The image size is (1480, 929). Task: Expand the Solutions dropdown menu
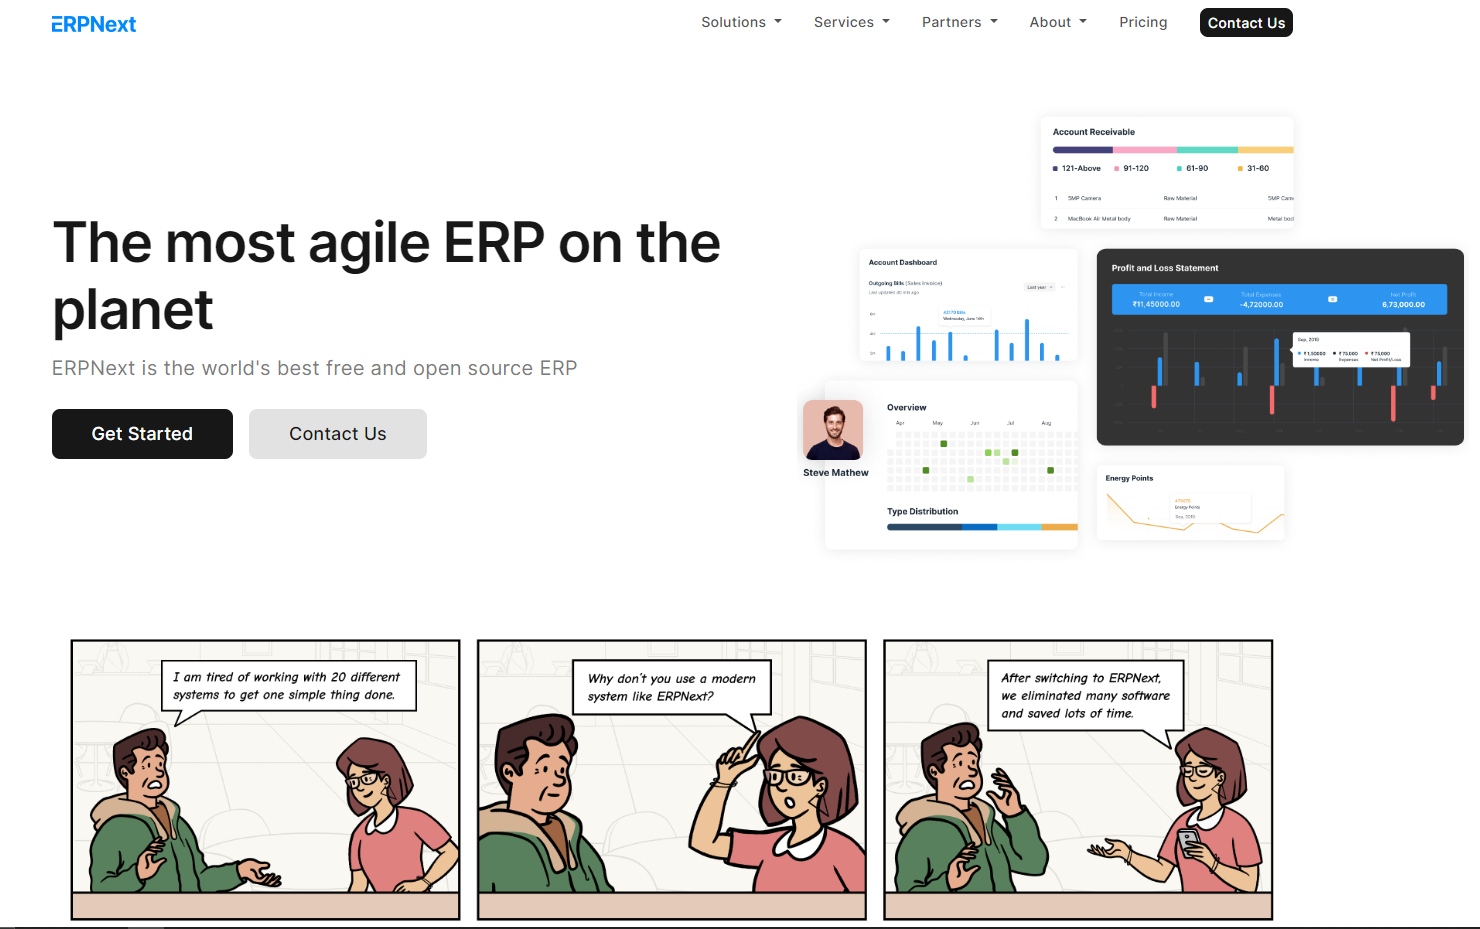coord(741,22)
